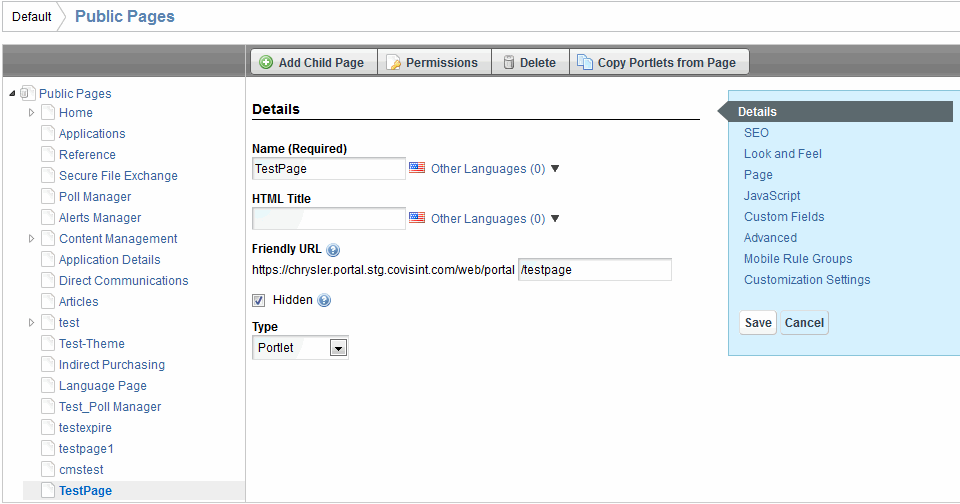Select Poll Manager page in the tree
Screen dimensions: 960x504
95,197
